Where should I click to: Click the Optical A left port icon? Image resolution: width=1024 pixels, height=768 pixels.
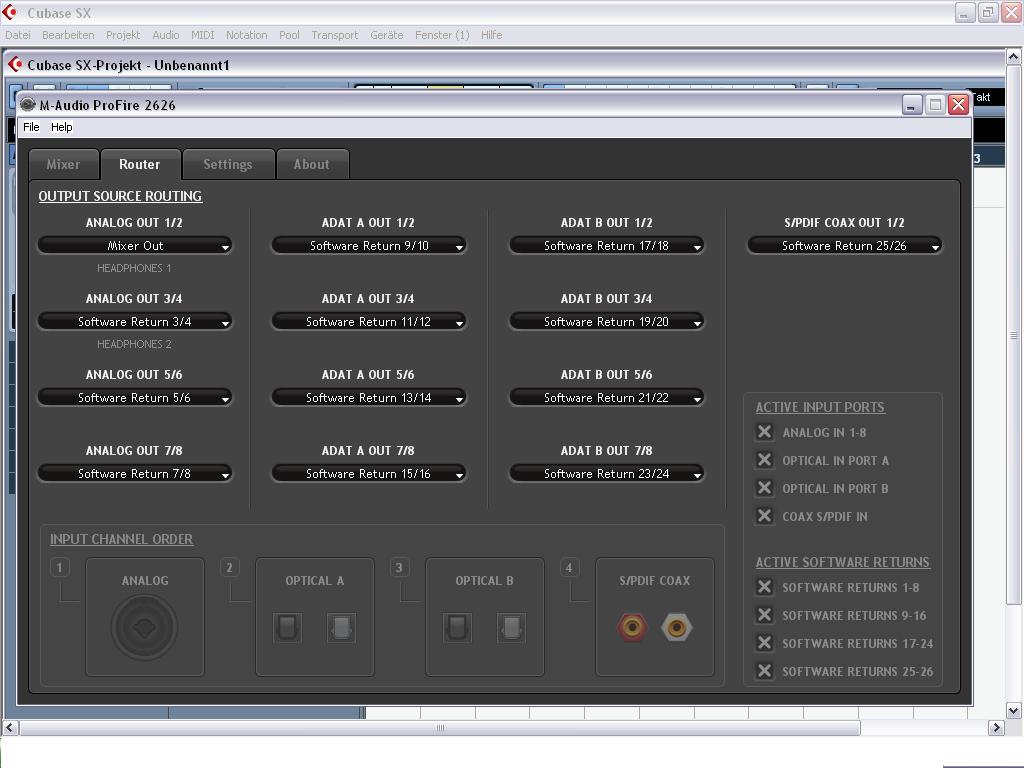click(x=287, y=628)
